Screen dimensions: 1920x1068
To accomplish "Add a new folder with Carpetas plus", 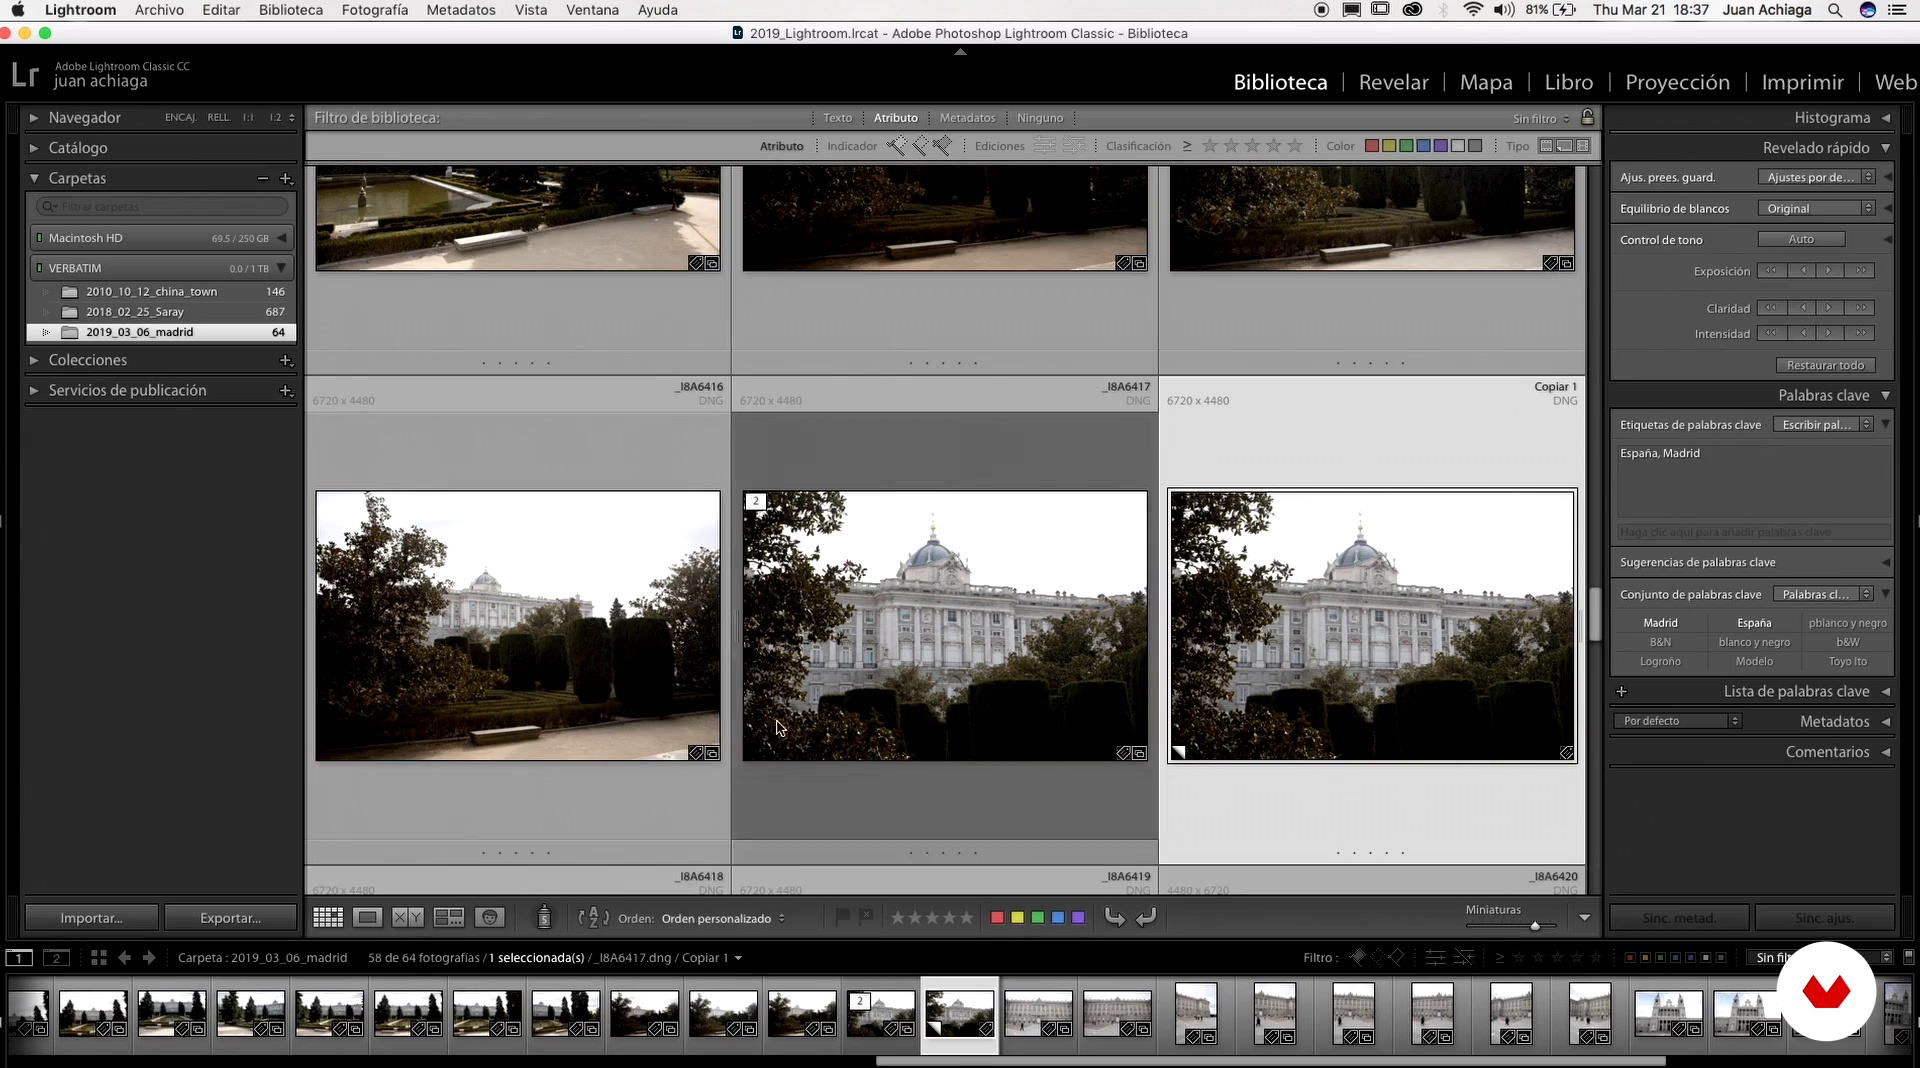I will pos(286,178).
